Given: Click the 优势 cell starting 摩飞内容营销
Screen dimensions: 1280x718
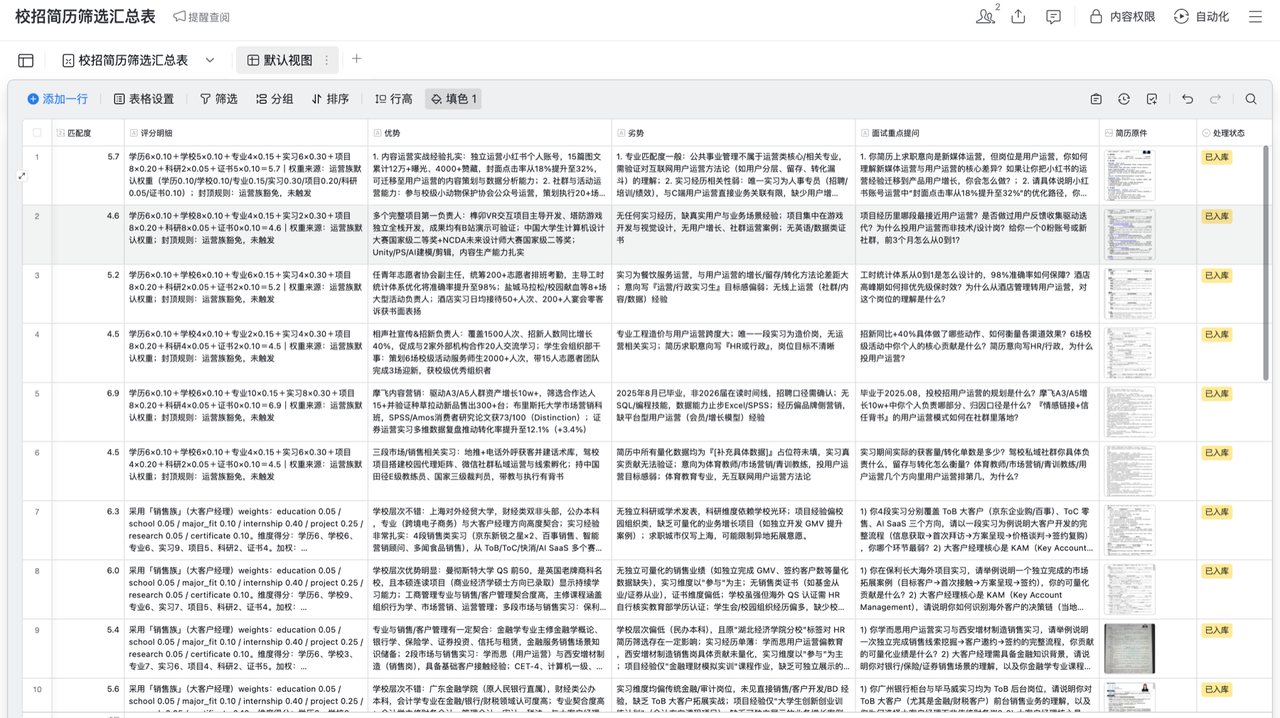Looking at the screenshot, I should [490, 411].
